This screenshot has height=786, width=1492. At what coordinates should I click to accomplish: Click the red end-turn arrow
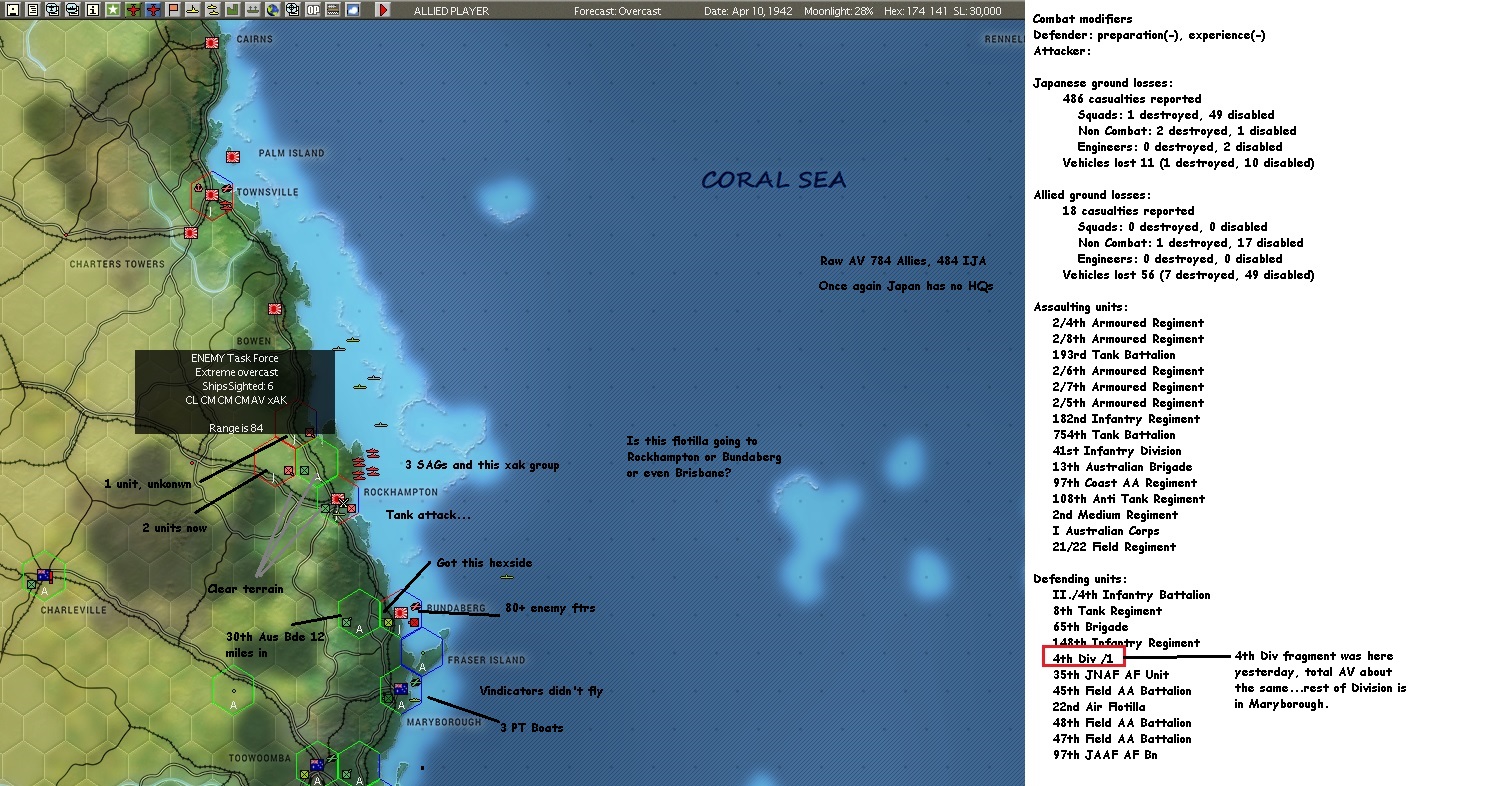click(x=383, y=10)
